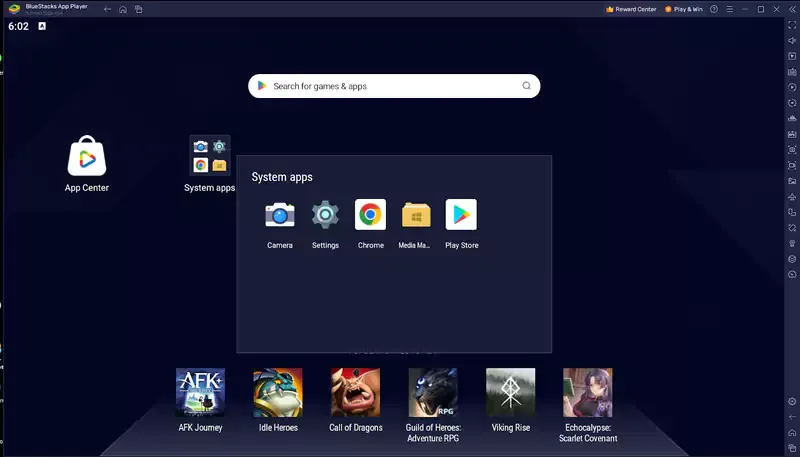800x457 pixels.
Task: Click the Google Play logo in search bar
Action: [x=262, y=86]
